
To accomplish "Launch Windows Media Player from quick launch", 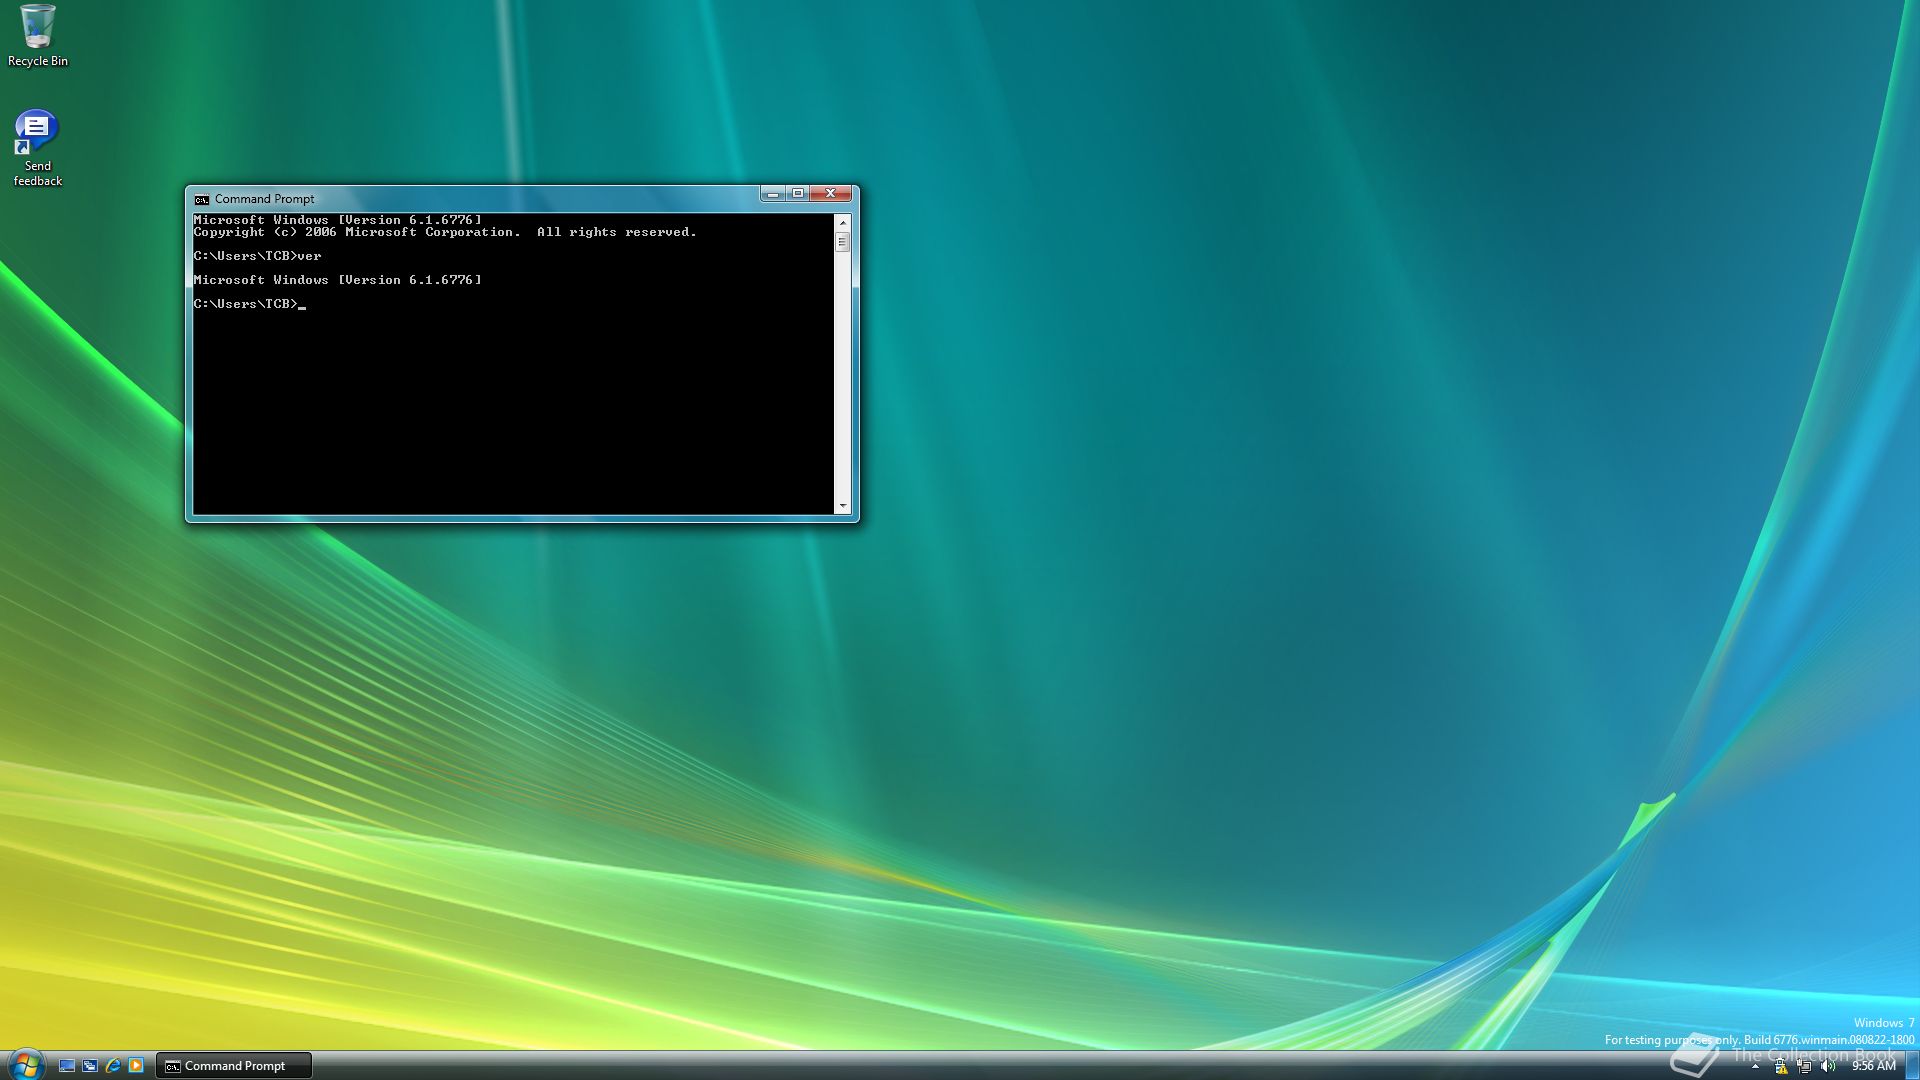I will coord(136,1066).
